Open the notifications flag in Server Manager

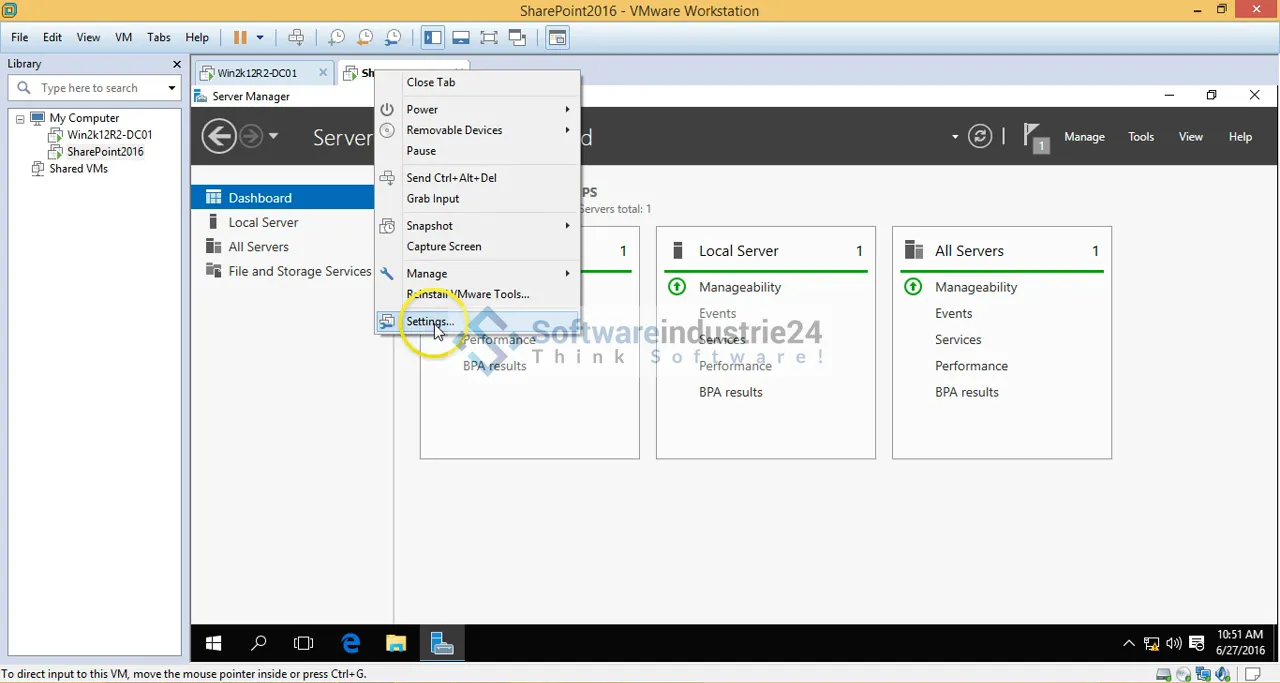[1035, 137]
